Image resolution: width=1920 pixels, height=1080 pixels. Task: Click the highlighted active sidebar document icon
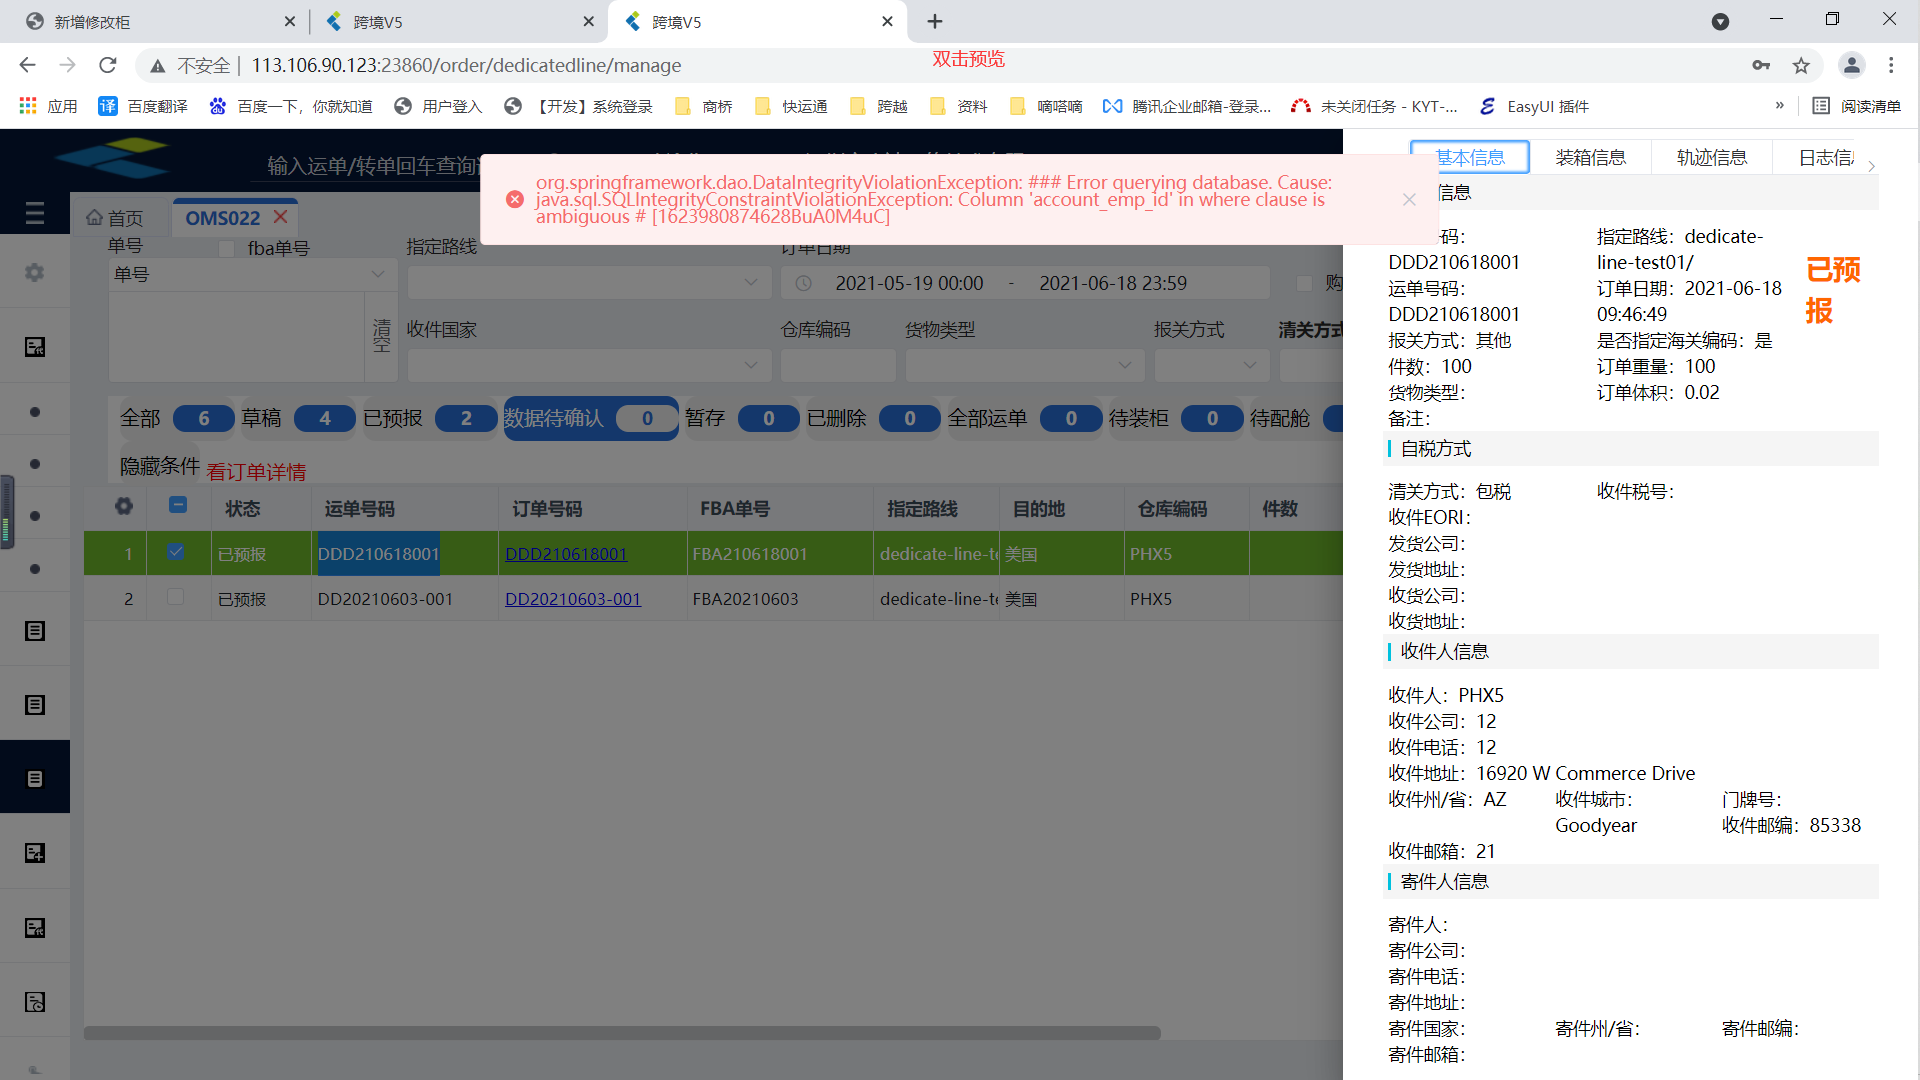click(35, 778)
